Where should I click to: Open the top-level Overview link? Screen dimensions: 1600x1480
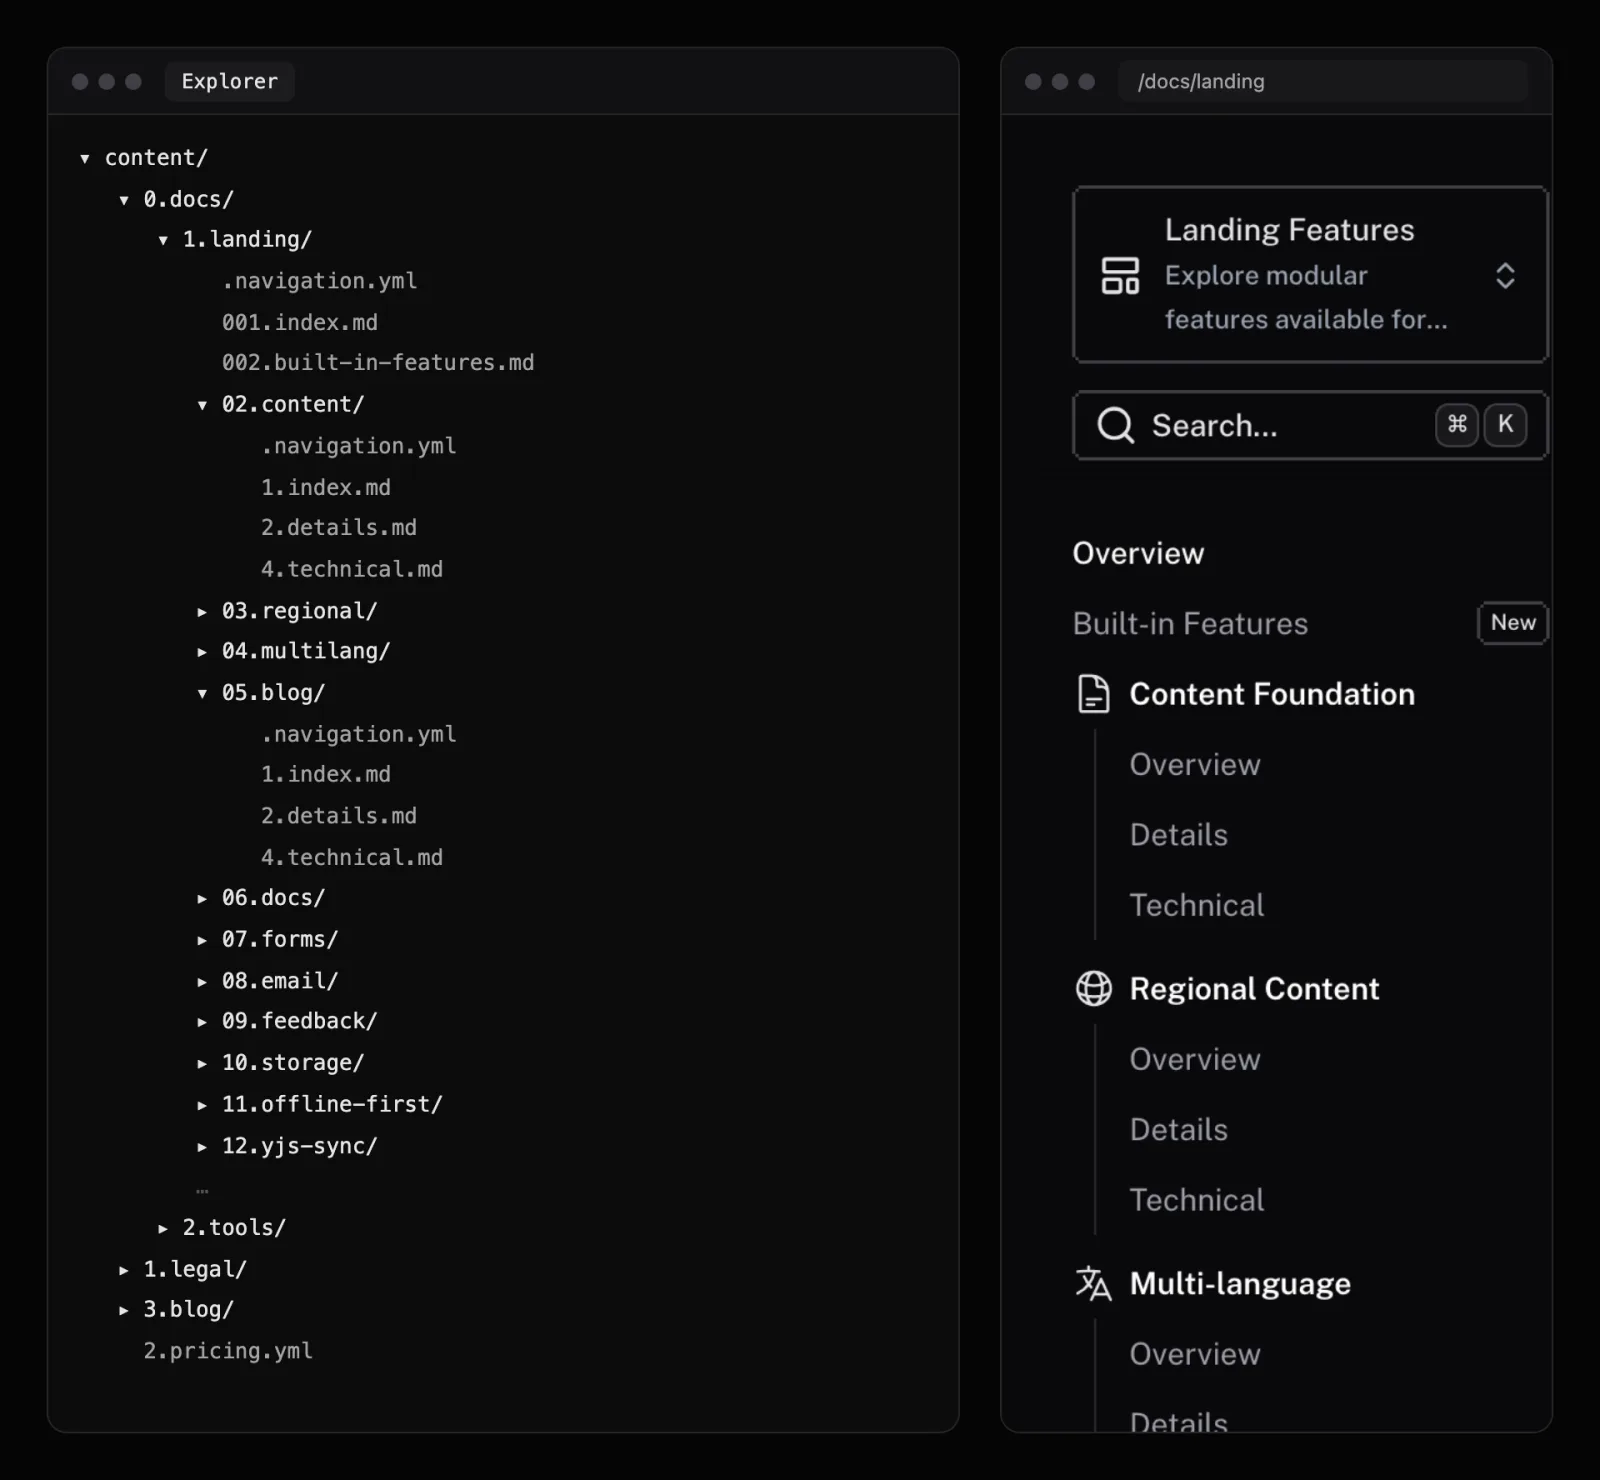tap(1138, 553)
